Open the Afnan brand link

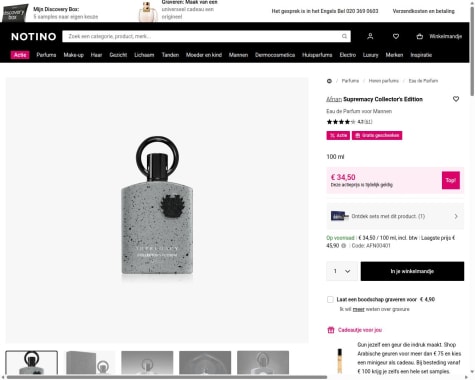coord(334,99)
